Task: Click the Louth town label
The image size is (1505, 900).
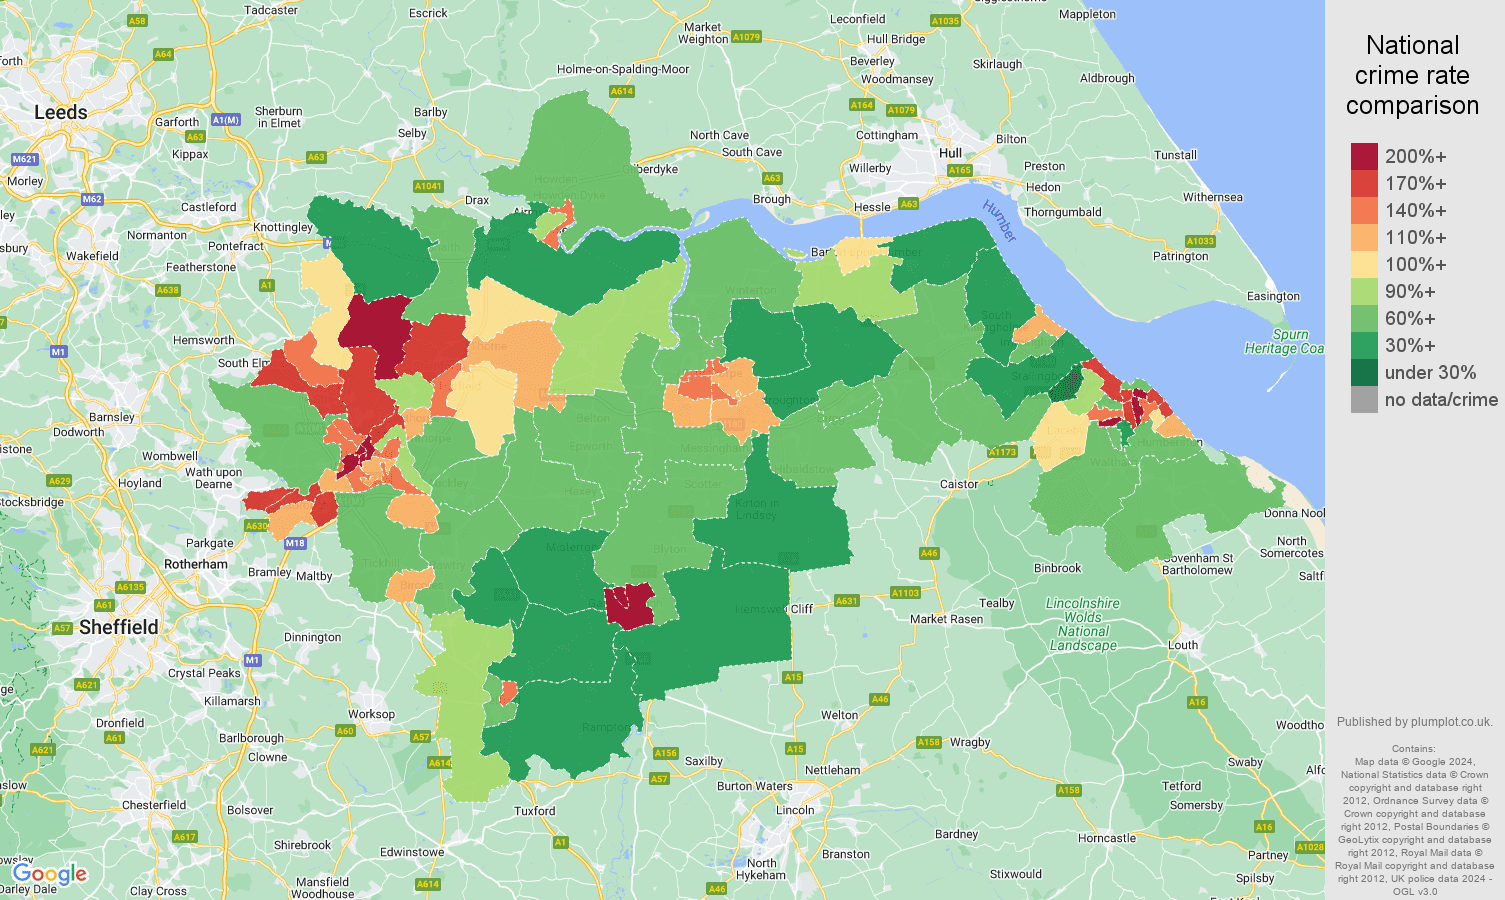Action: click(1183, 645)
